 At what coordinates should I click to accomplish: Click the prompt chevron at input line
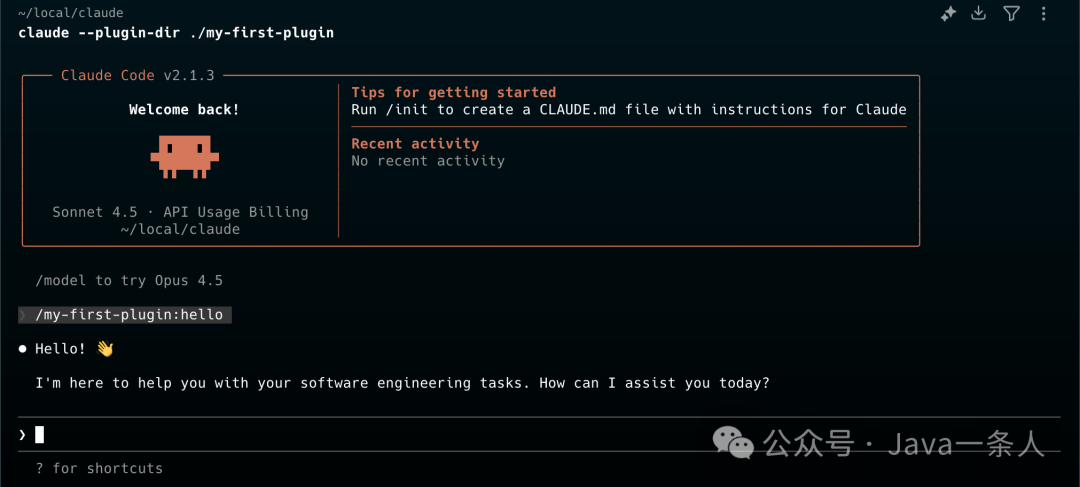click(22, 434)
